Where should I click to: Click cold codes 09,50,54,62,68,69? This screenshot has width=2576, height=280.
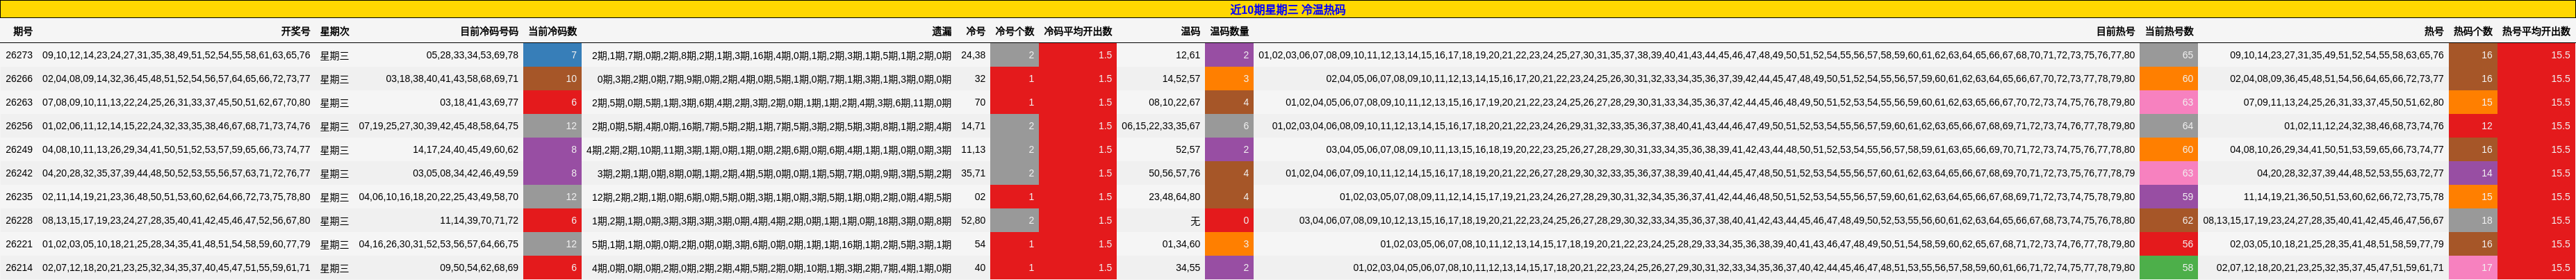pyautogui.click(x=479, y=268)
